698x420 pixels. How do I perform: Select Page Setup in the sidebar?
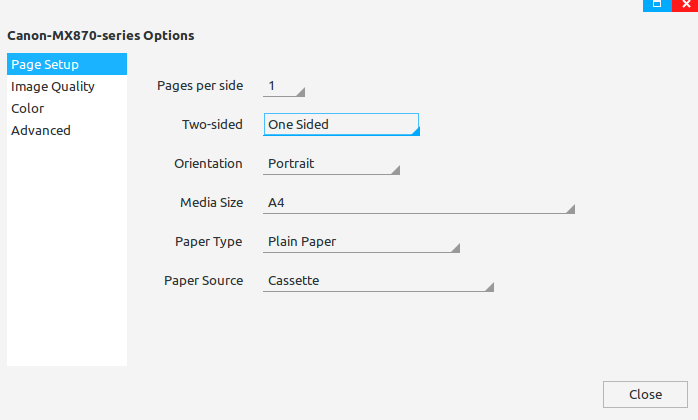tap(66, 65)
